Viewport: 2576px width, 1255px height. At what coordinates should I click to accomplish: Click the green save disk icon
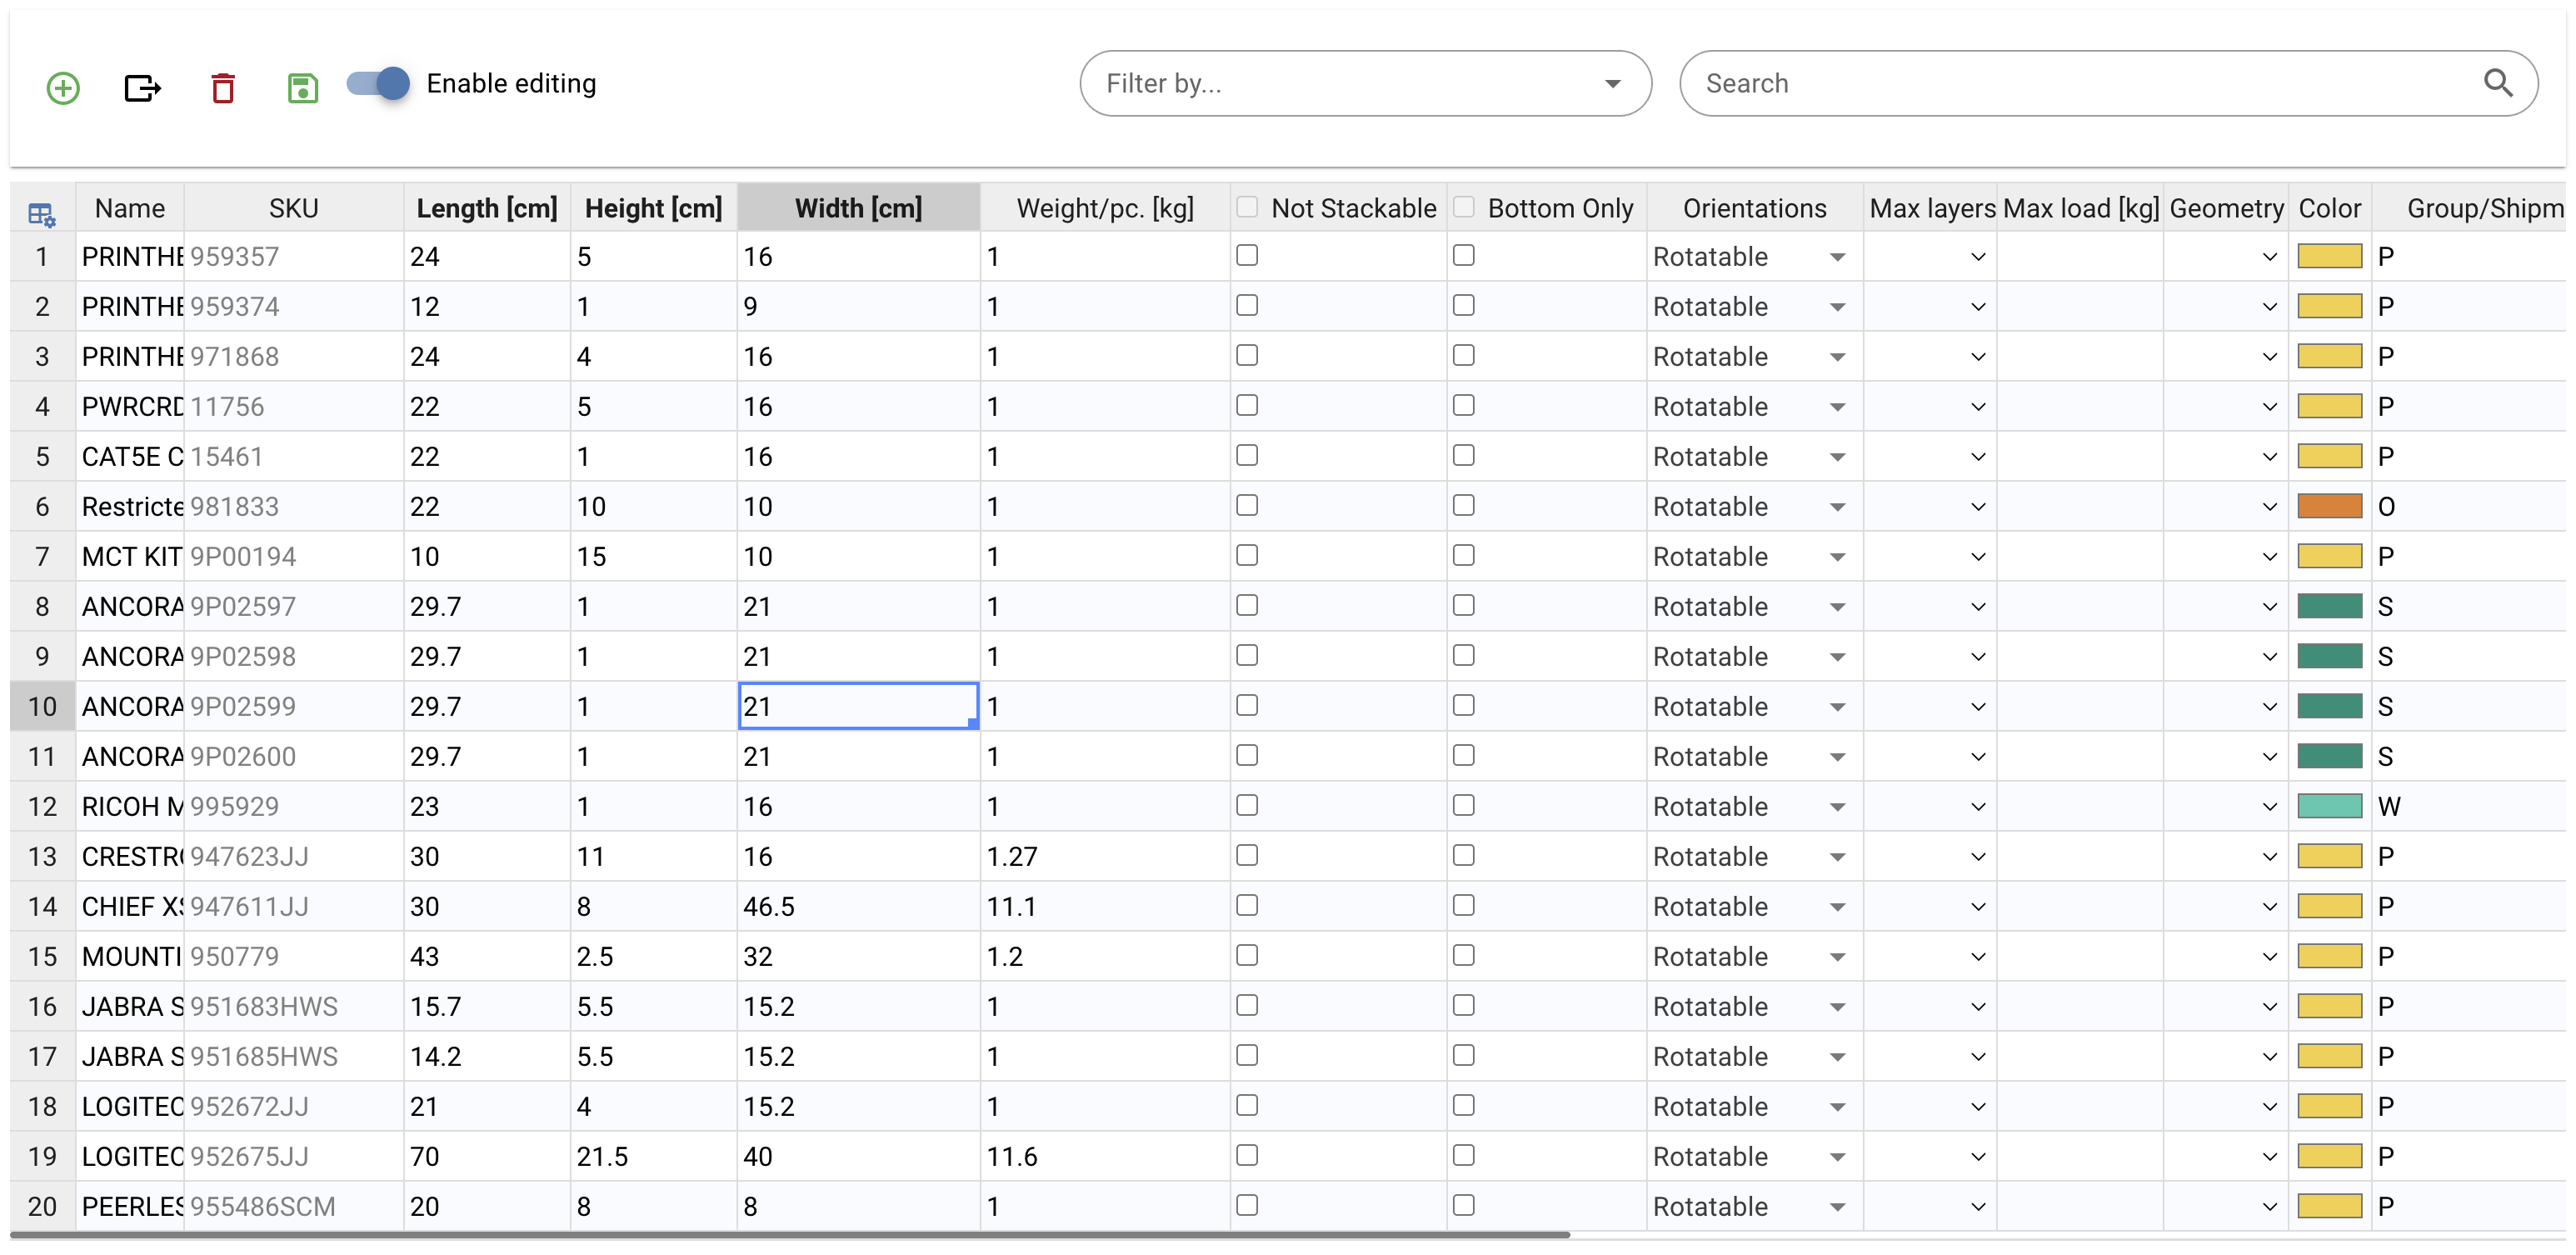click(x=302, y=88)
